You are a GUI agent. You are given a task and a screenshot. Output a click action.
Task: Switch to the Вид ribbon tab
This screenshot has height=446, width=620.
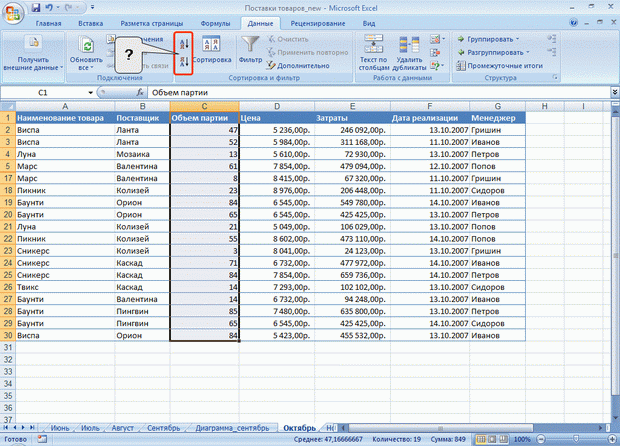coord(369,23)
